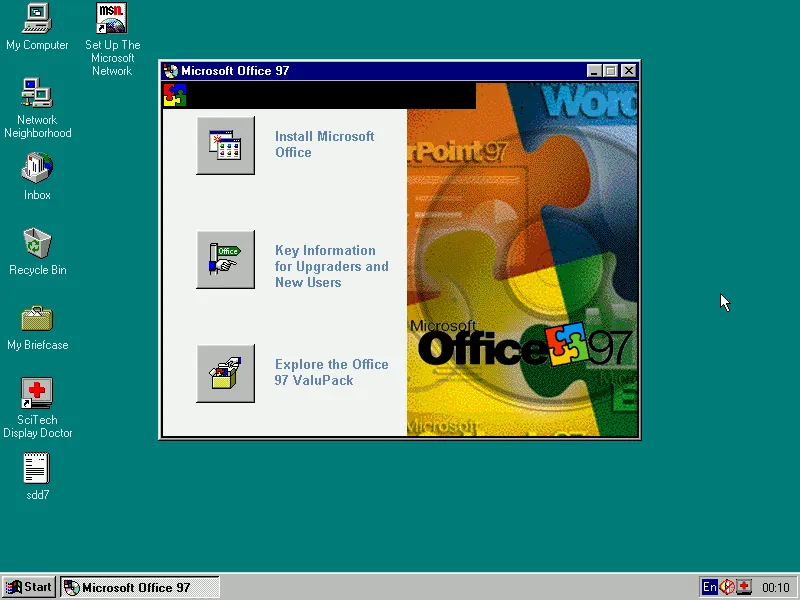Click the En language indicator in tray
Viewport: 800px width, 600px height.
(x=710, y=587)
